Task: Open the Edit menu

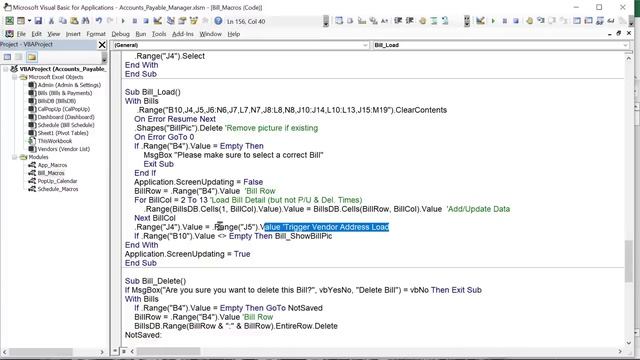Action: coord(37,34)
